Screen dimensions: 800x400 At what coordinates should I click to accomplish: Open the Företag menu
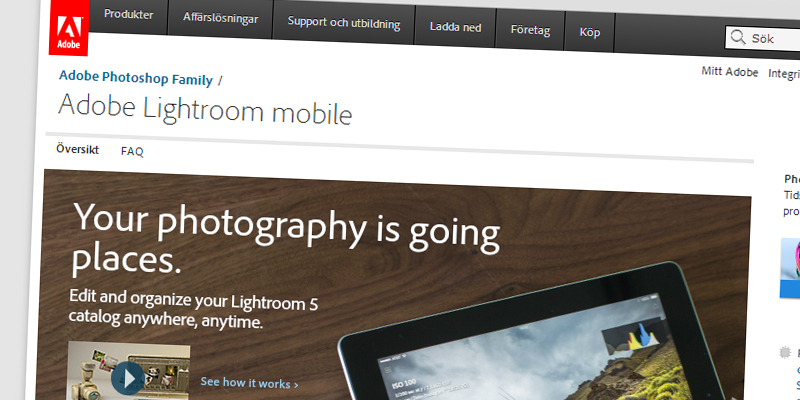point(530,30)
